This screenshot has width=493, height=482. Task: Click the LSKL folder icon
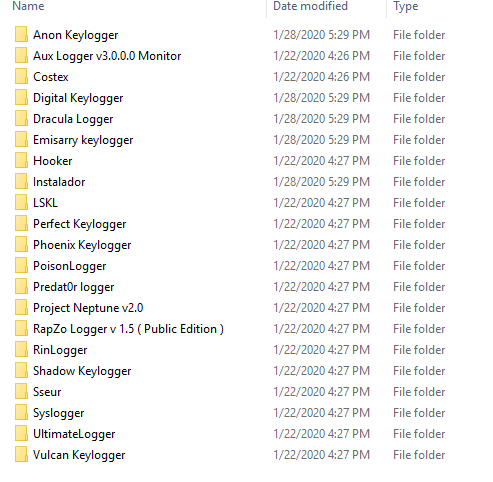(x=21, y=203)
